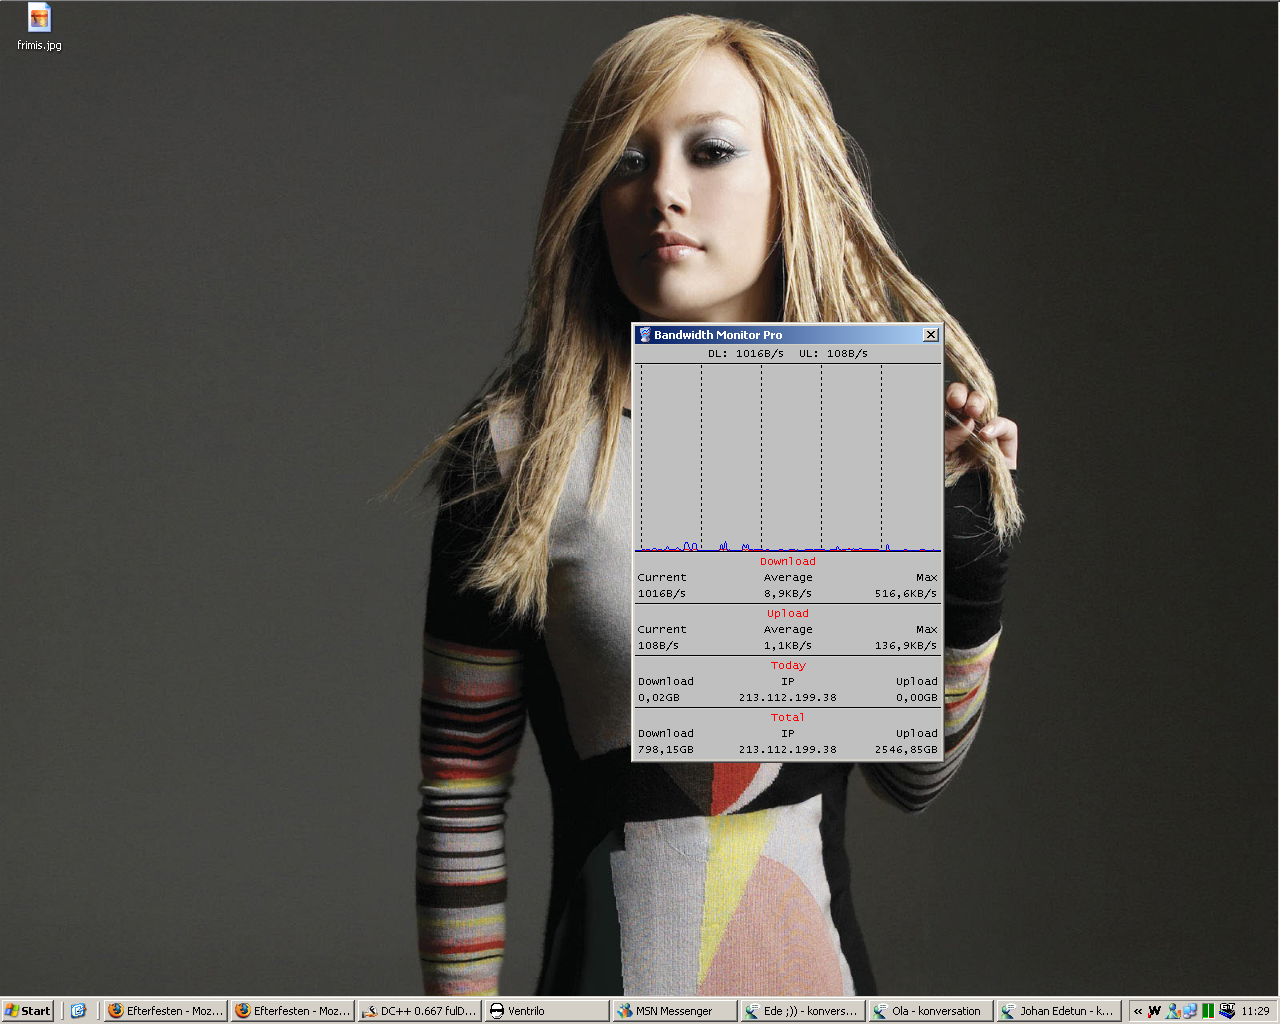This screenshot has width=1280, height=1024.
Task: Click the Bandwidth Monitor Pro title icon
Action: point(645,335)
